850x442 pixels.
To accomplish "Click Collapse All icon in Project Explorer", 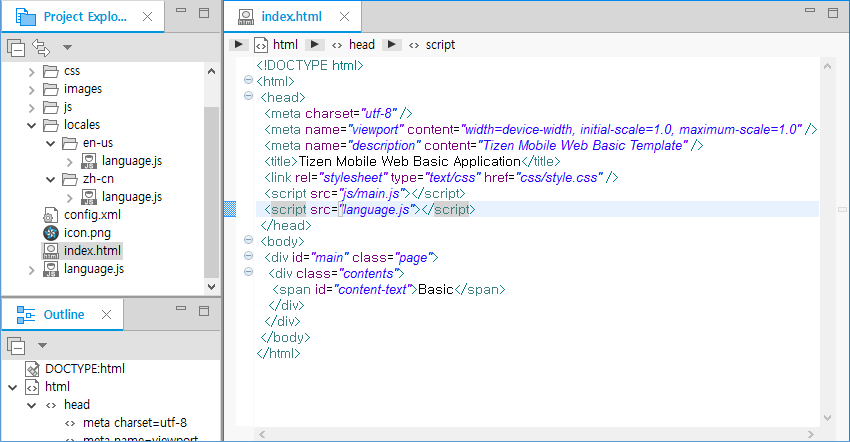I will coord(16,47).
